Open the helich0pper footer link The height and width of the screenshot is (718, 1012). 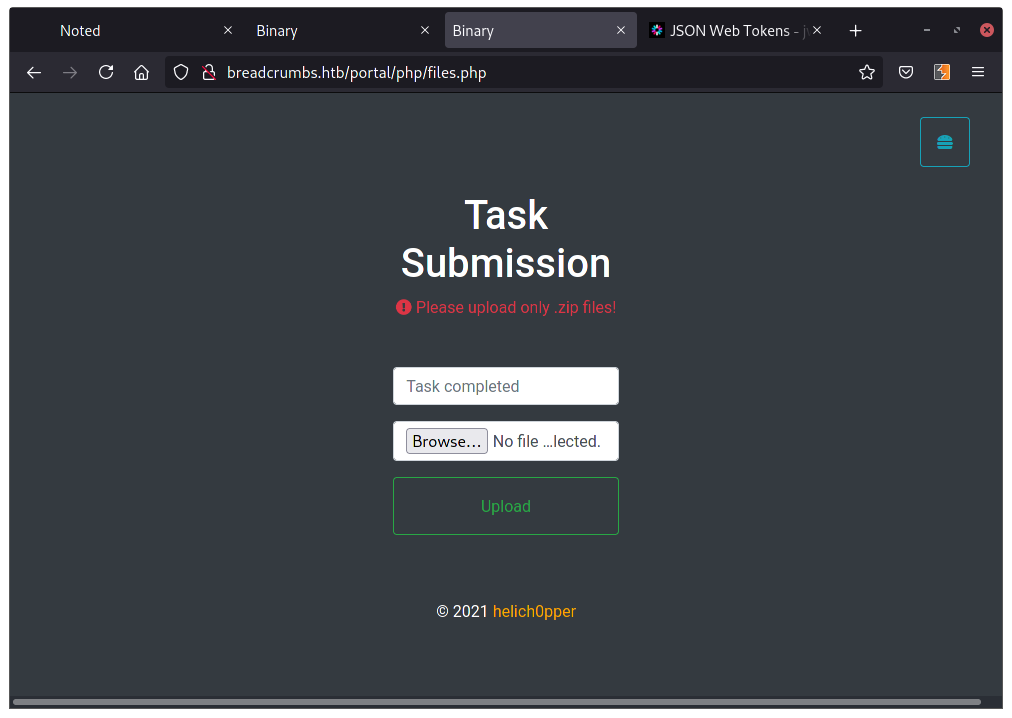(x=534, y=611)
